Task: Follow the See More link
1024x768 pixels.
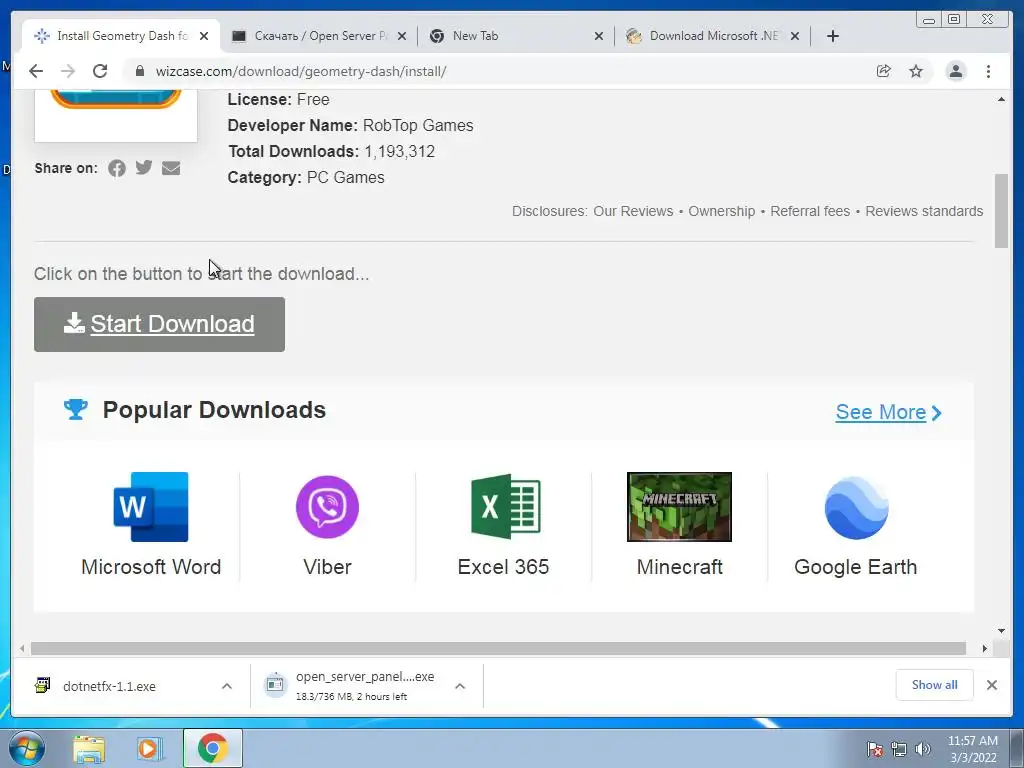Action: point(889,412)
